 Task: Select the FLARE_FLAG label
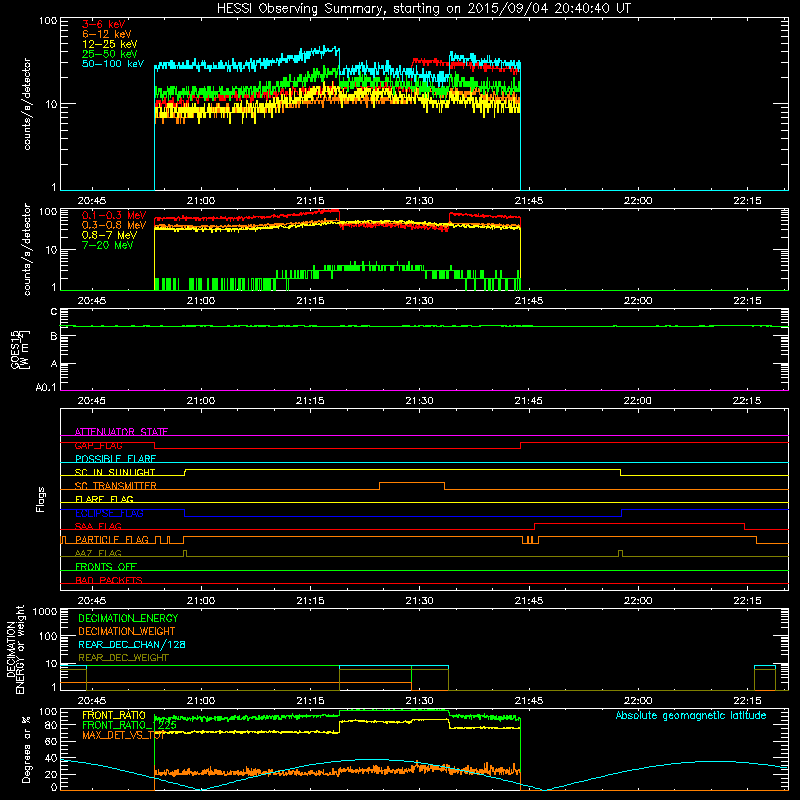104,499
